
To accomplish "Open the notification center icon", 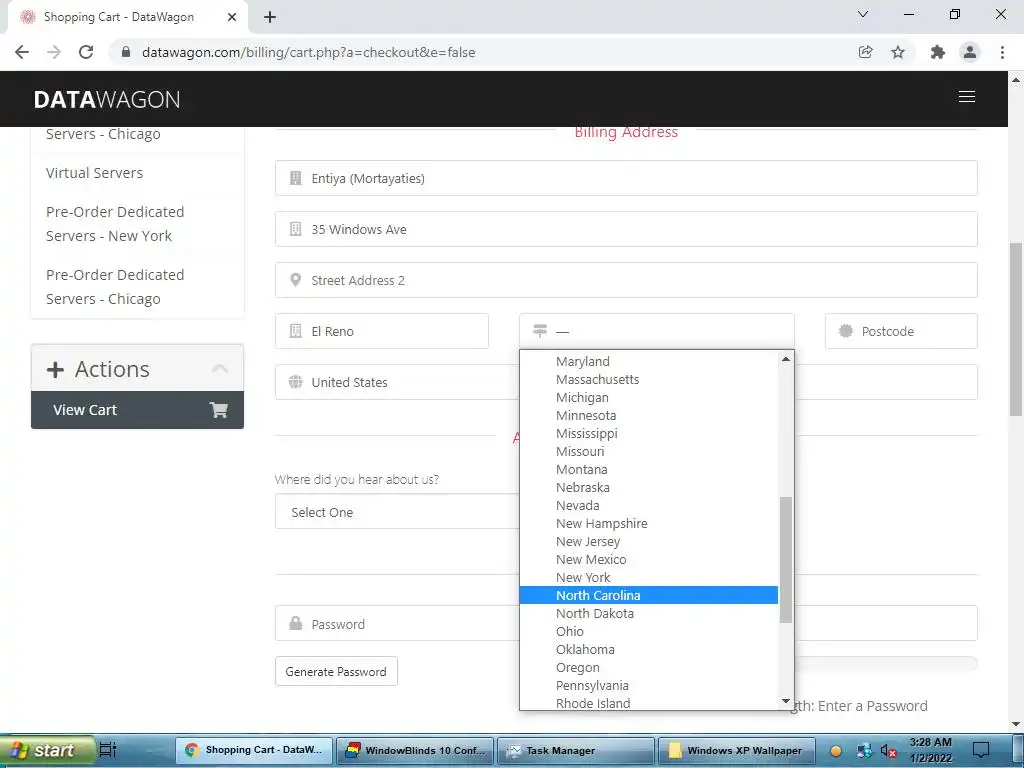I will [981, 750].
